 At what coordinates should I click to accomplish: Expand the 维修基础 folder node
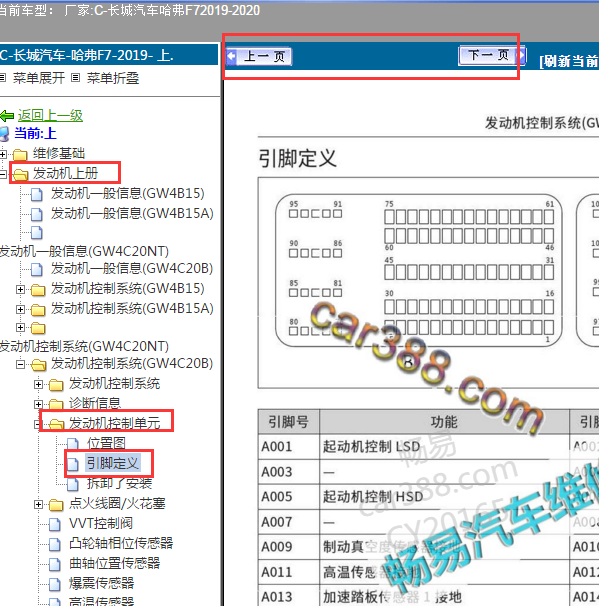[x=3, y=155]
